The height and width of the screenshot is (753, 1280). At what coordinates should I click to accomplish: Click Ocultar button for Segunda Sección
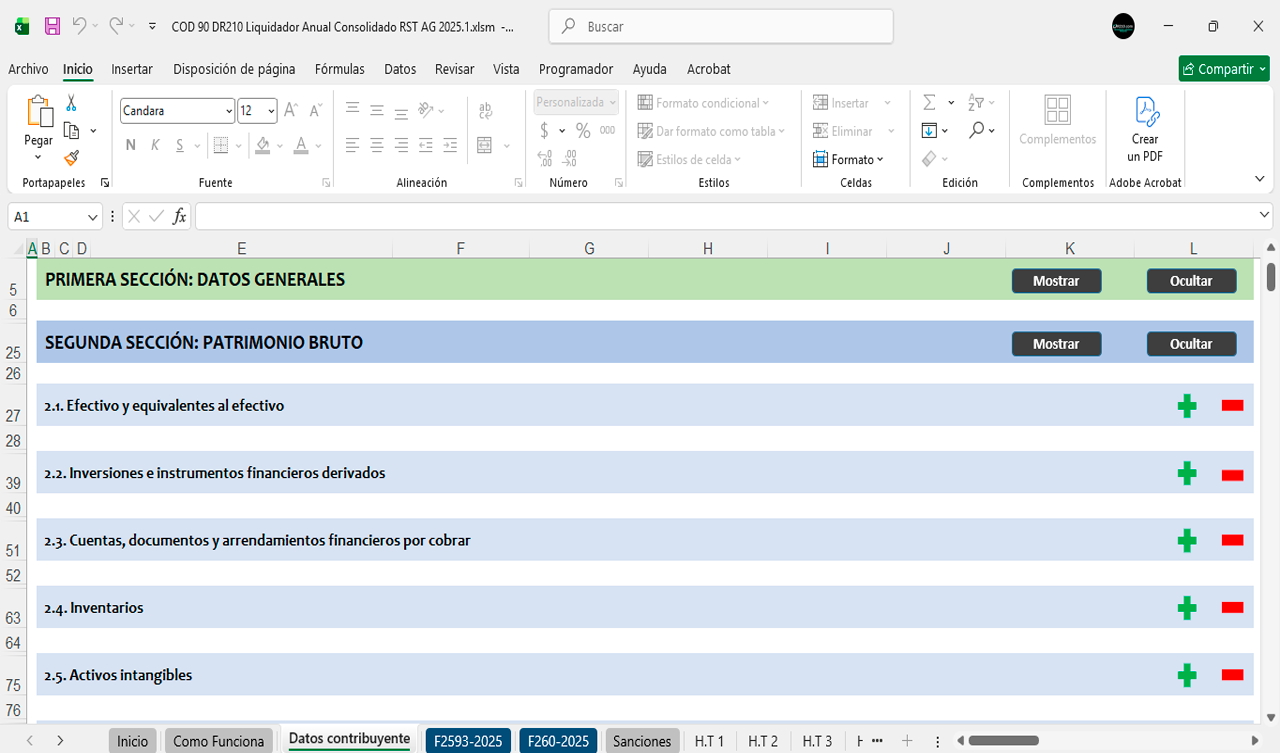pos(1191,344)
